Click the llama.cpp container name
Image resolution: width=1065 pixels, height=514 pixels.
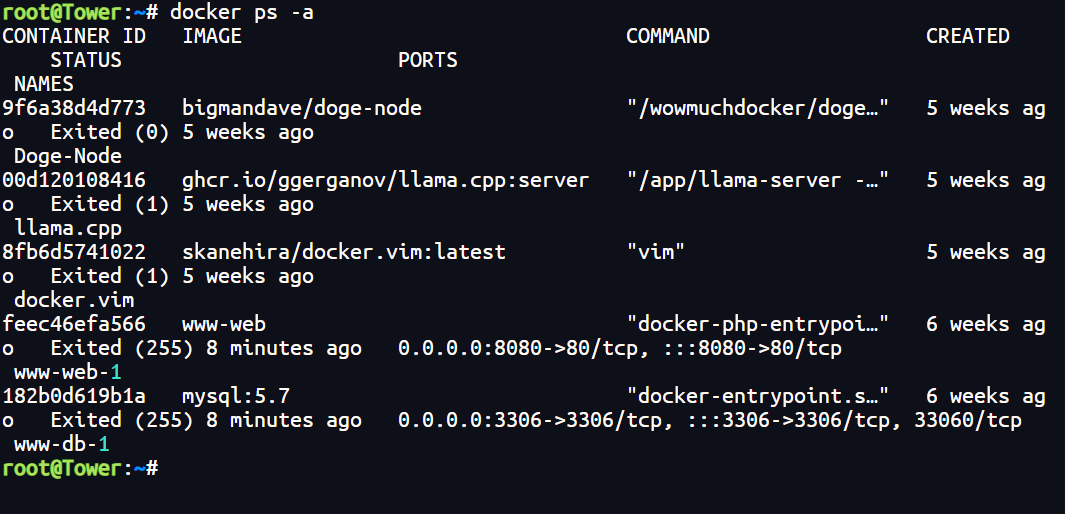[x=68, y=228]
